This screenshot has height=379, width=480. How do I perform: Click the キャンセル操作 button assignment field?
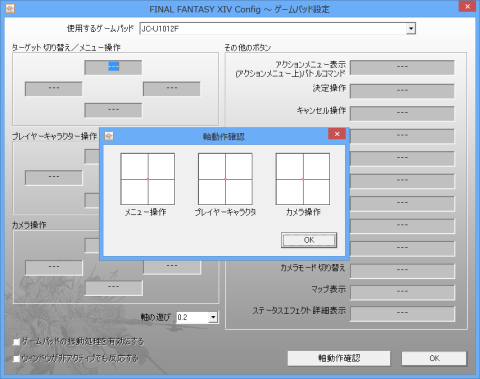click(x=402, y=113)
